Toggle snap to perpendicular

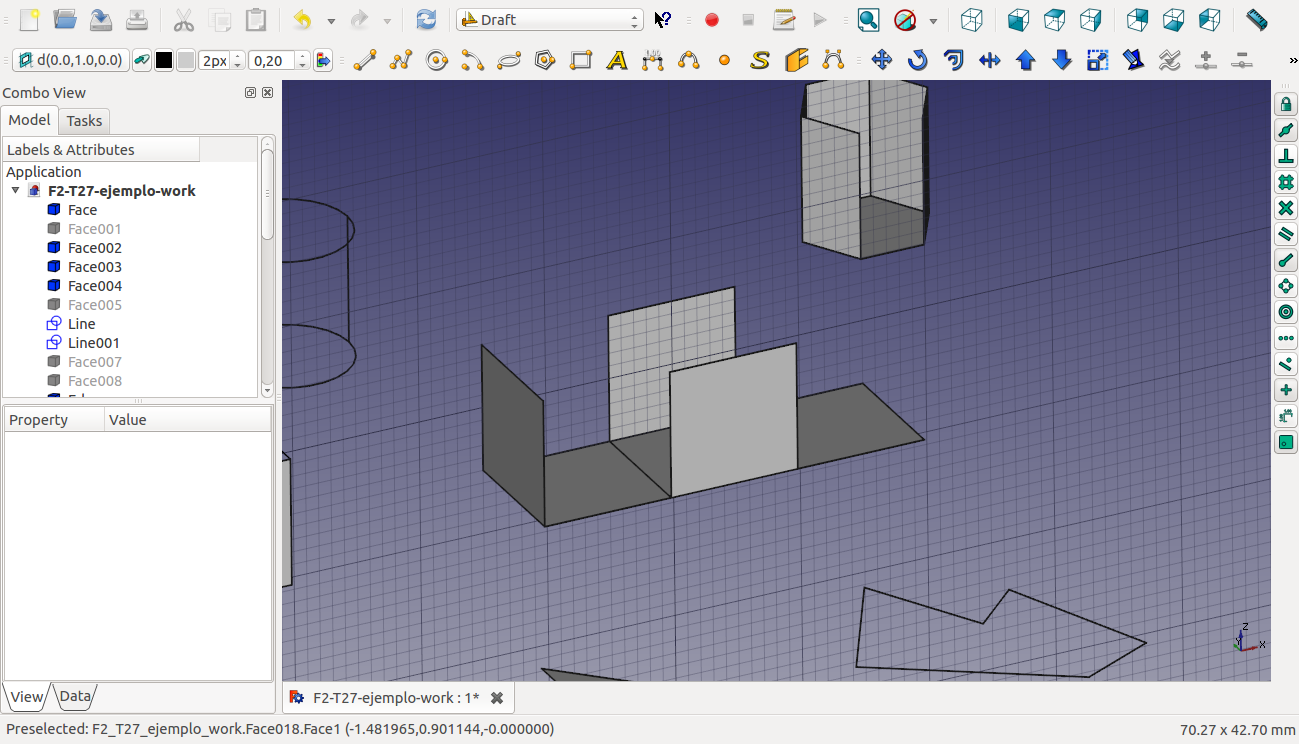tap(1286, 156)
